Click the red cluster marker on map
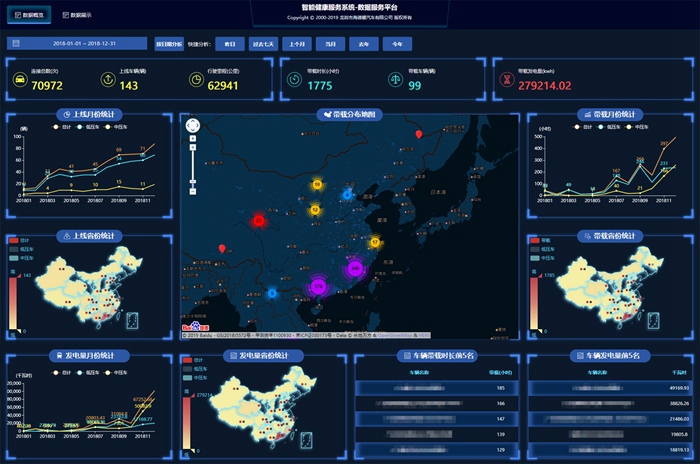 pyautogui.click(x=259, y=220)
